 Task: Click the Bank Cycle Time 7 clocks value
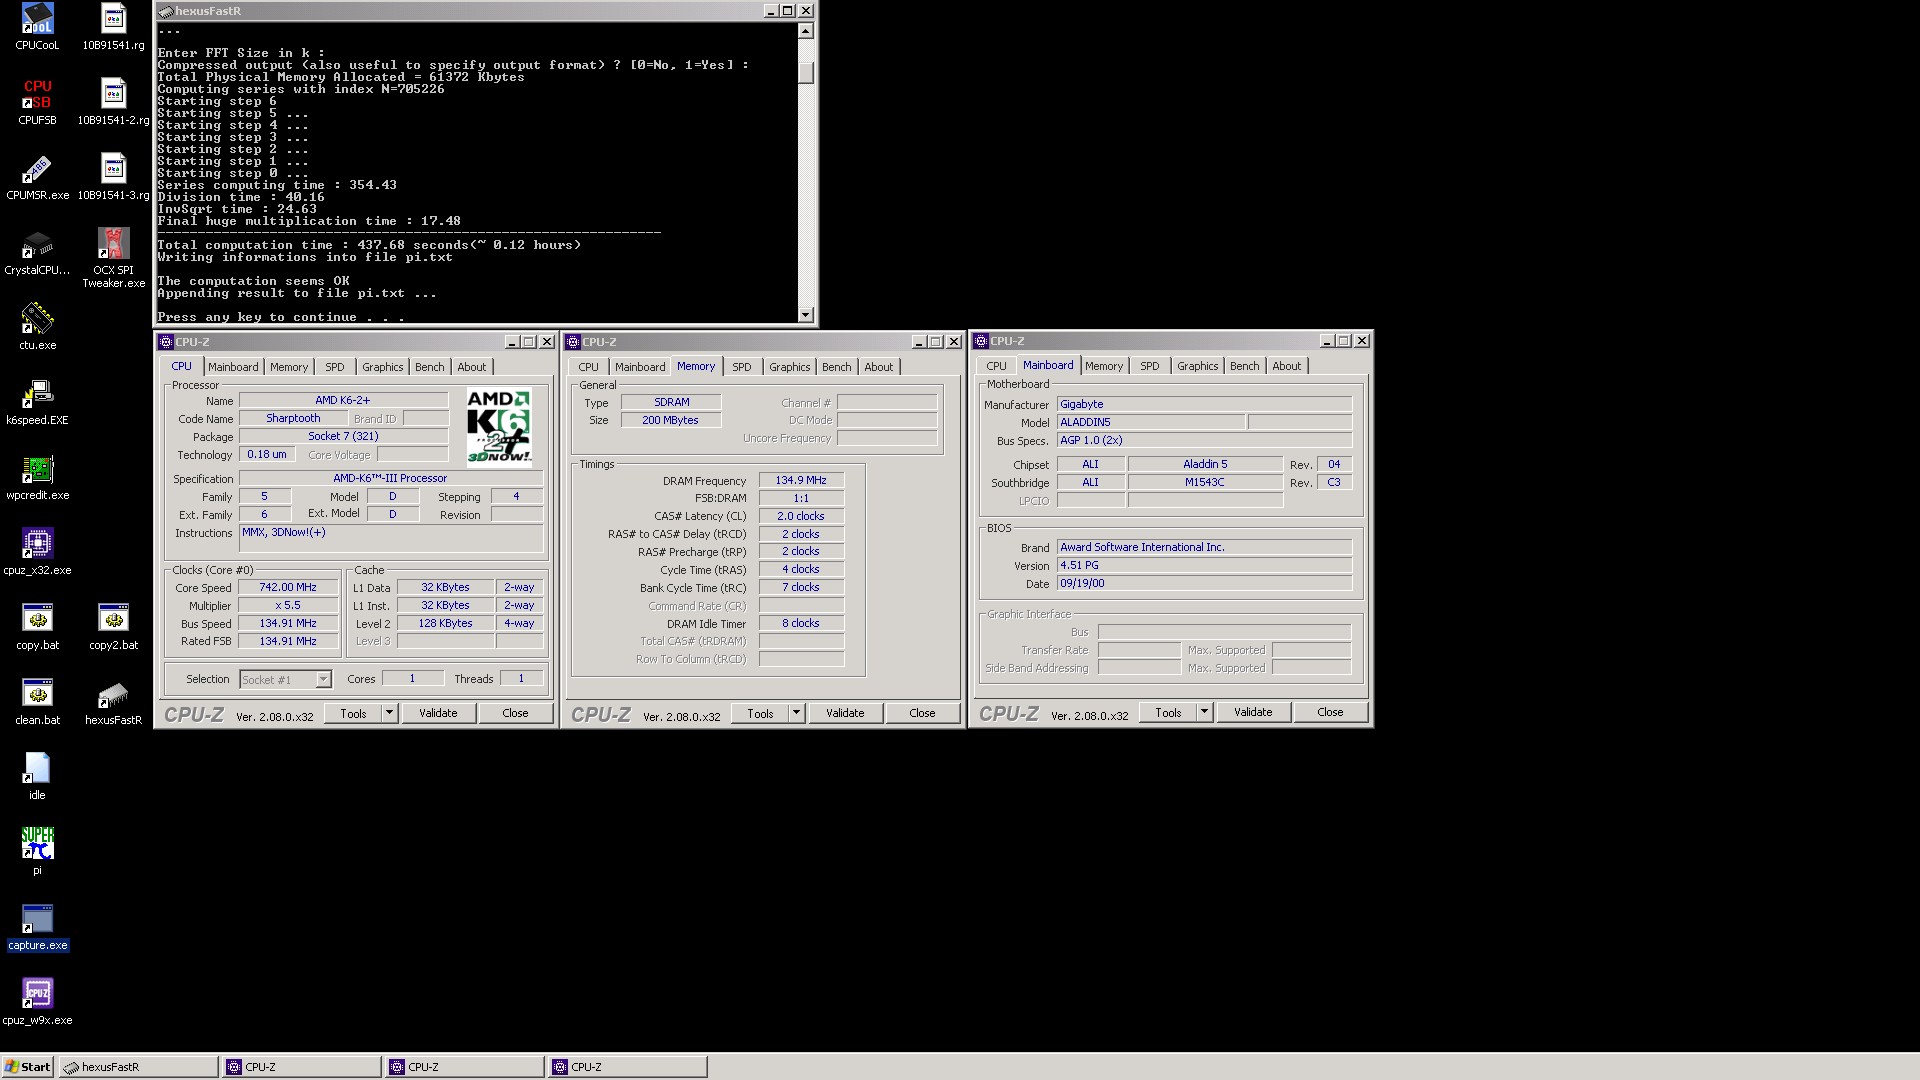pyautogui.click(x=801, y=588)
